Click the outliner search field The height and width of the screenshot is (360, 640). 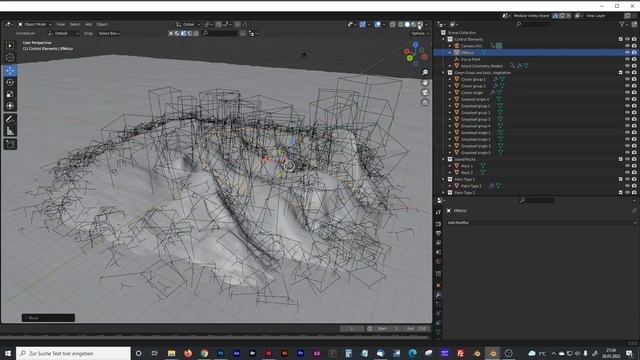533,24
